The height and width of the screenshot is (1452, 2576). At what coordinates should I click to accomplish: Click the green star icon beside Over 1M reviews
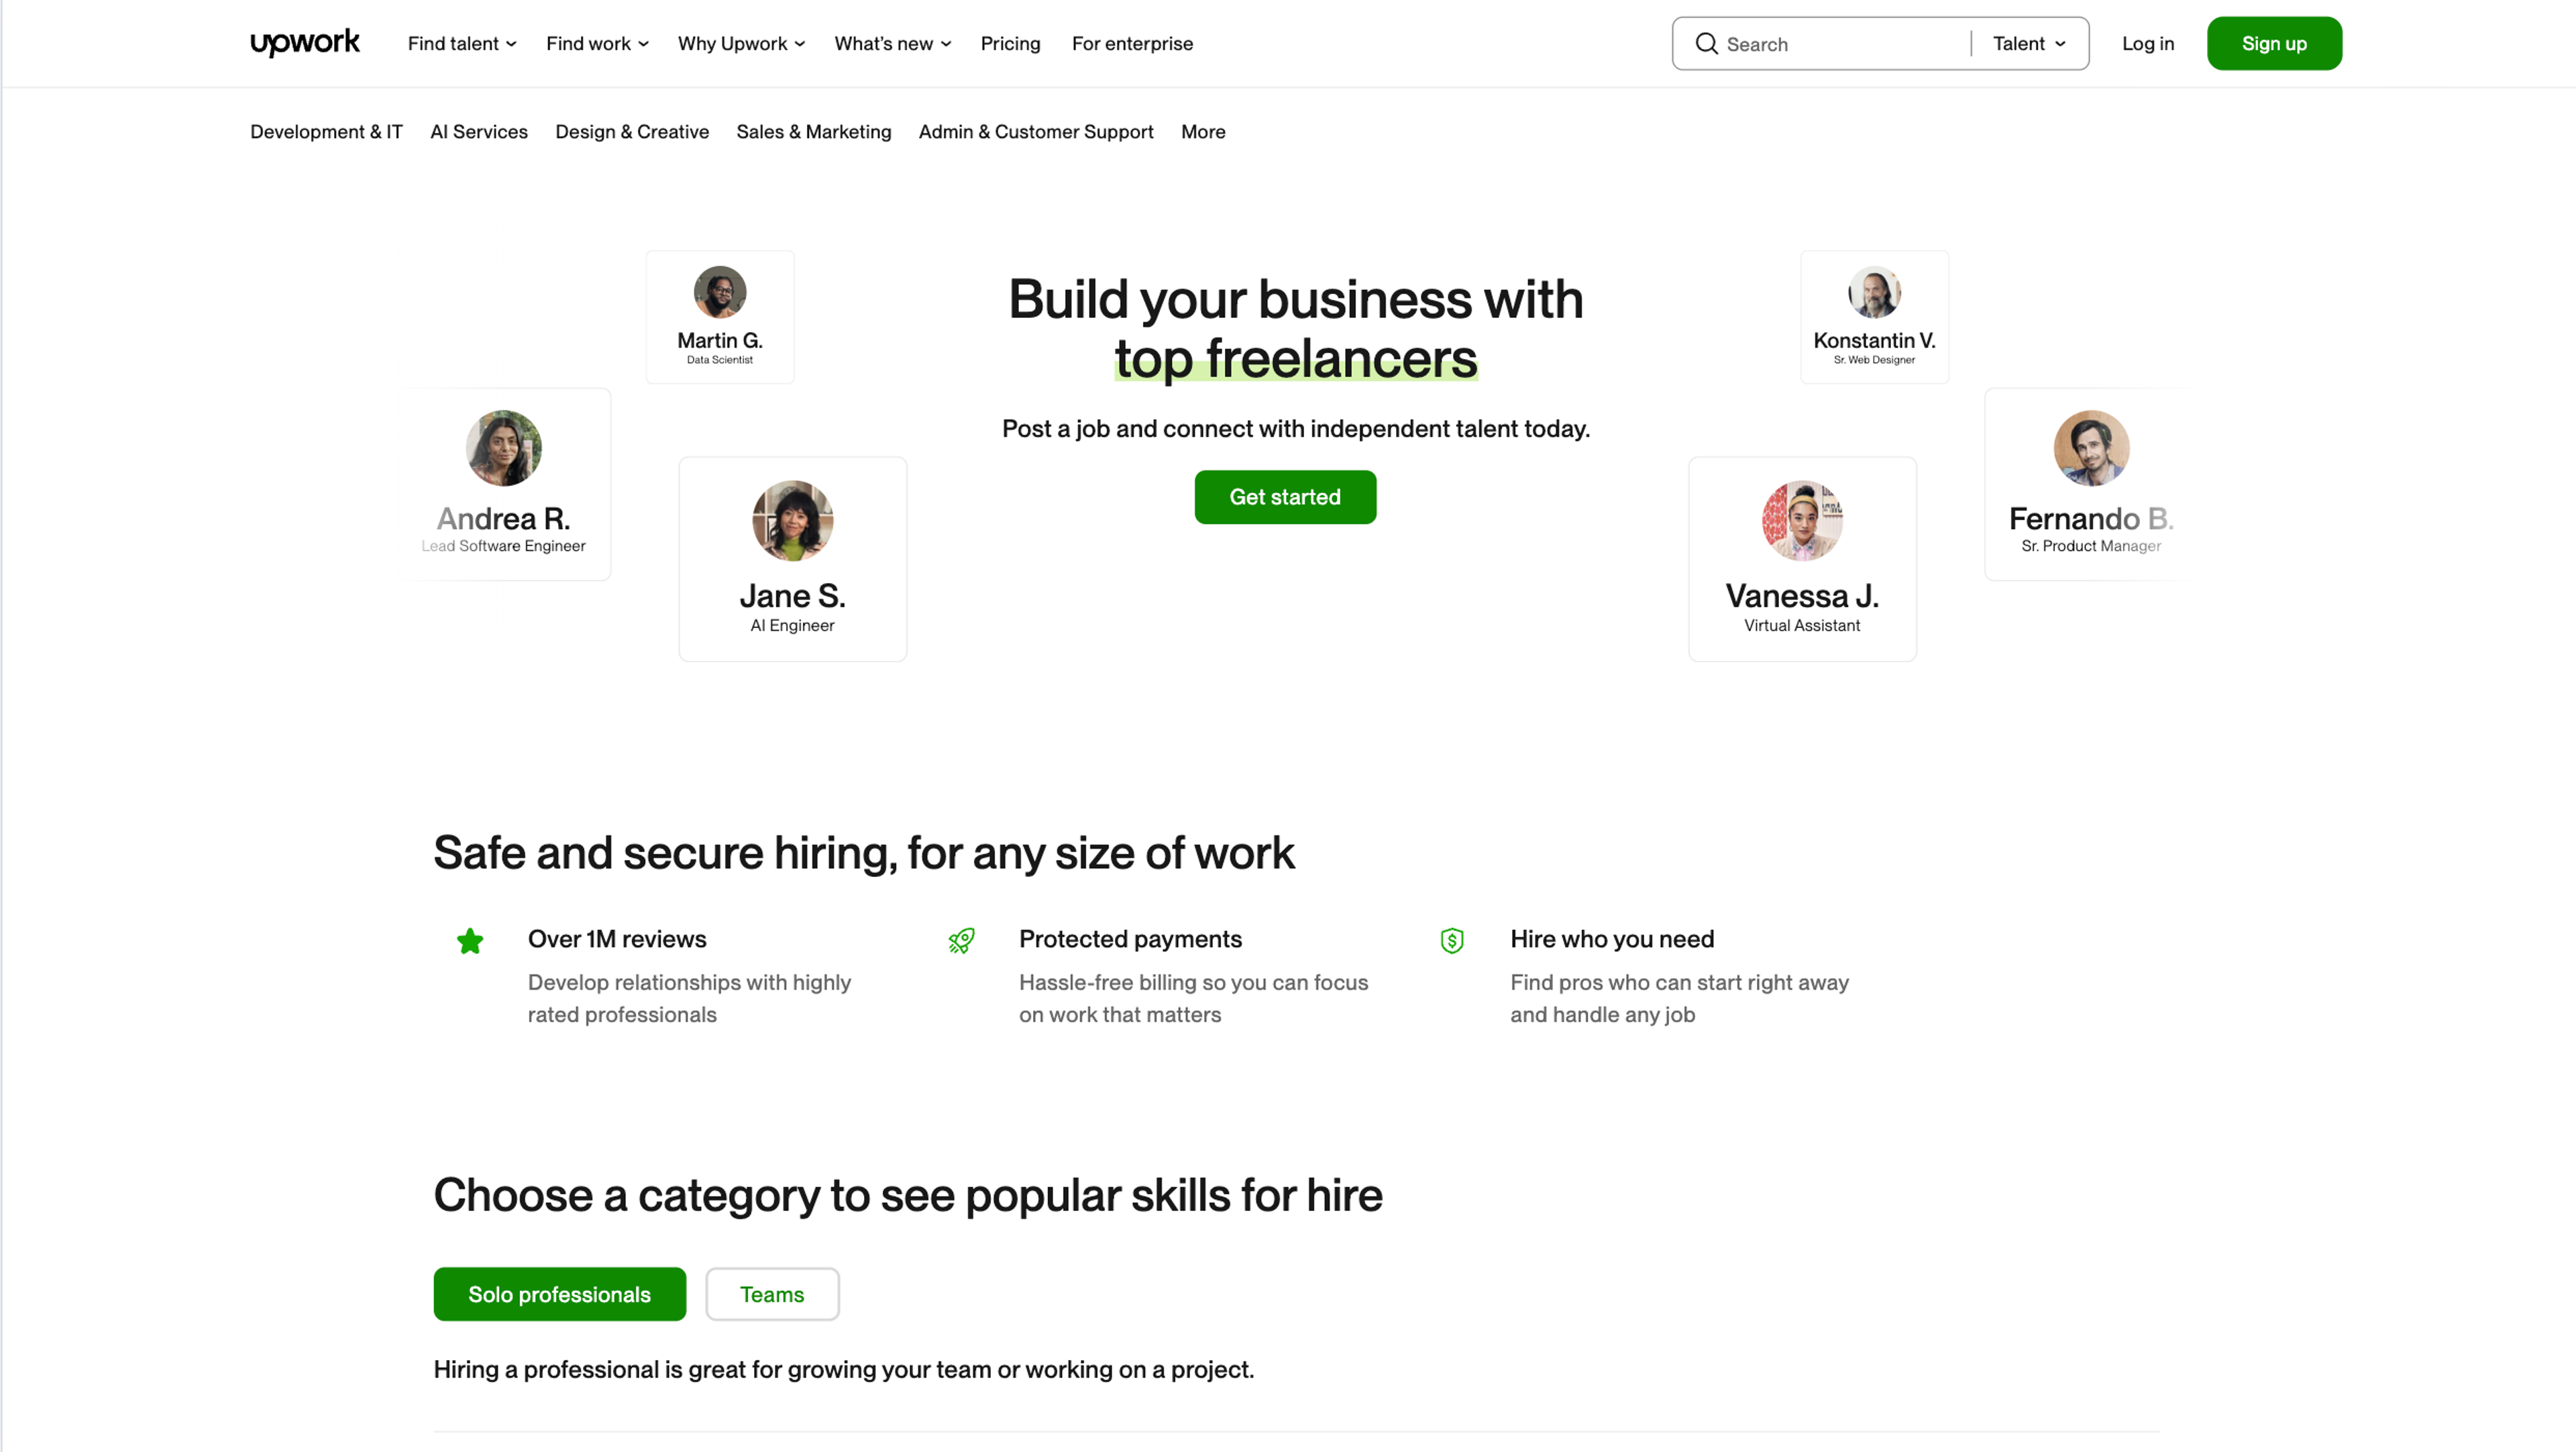pos(470,940)
